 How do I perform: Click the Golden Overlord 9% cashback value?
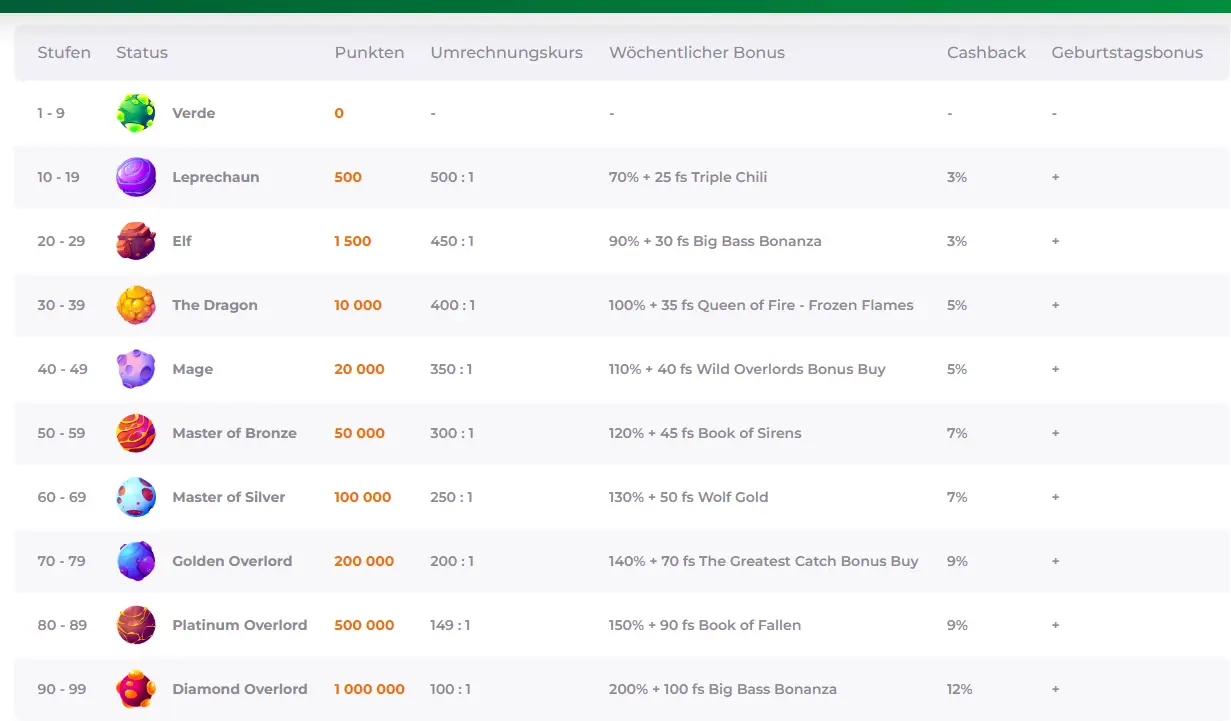[957, 561]
